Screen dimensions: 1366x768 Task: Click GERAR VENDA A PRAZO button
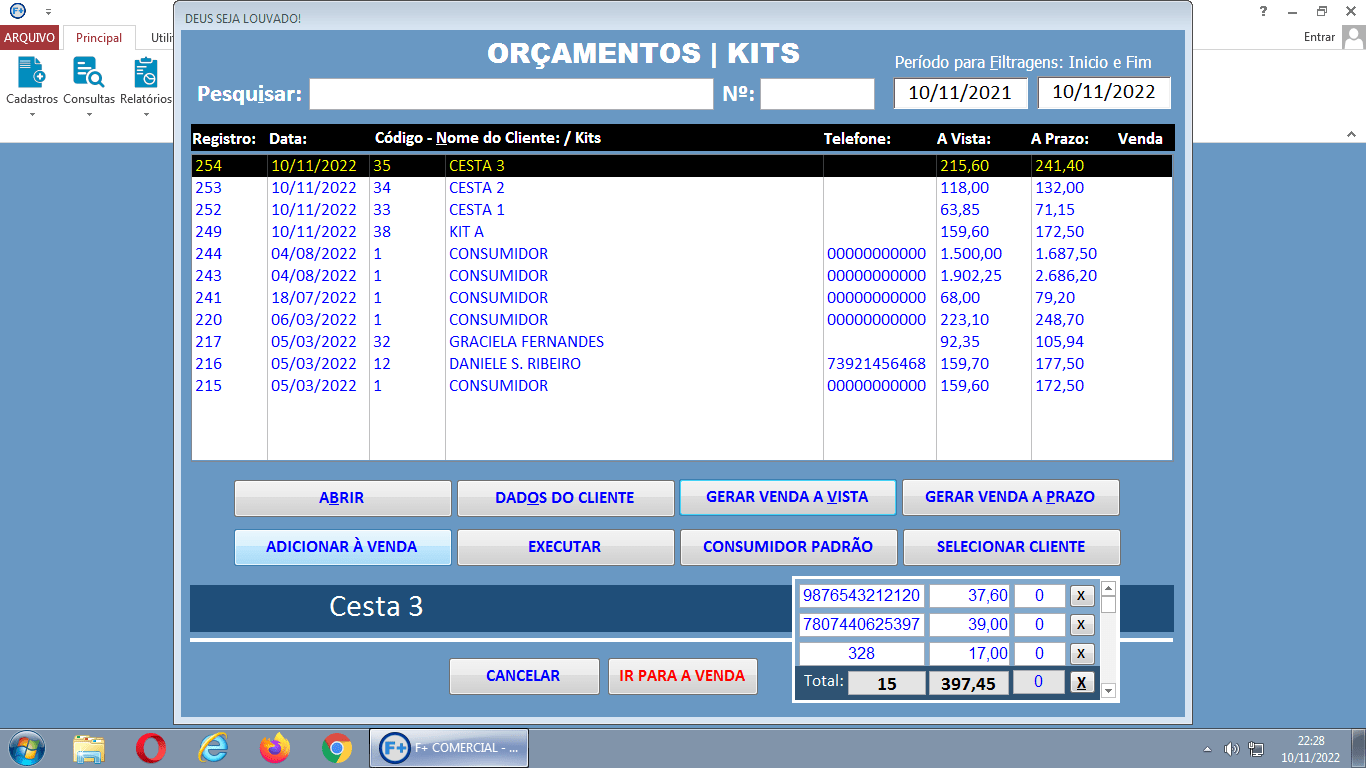click(x=1010, y=497)
